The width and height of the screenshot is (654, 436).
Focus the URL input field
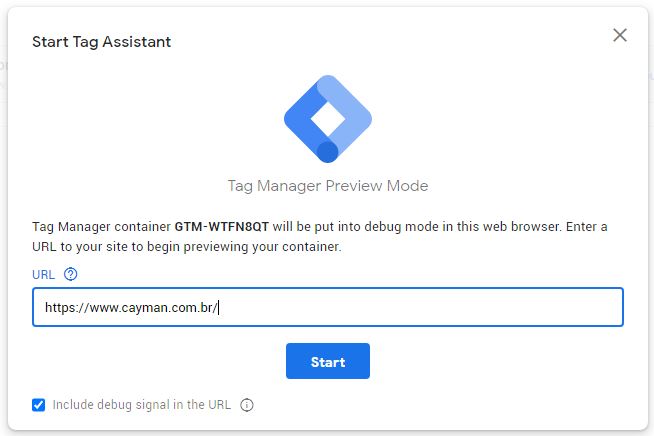pos(328,307)
